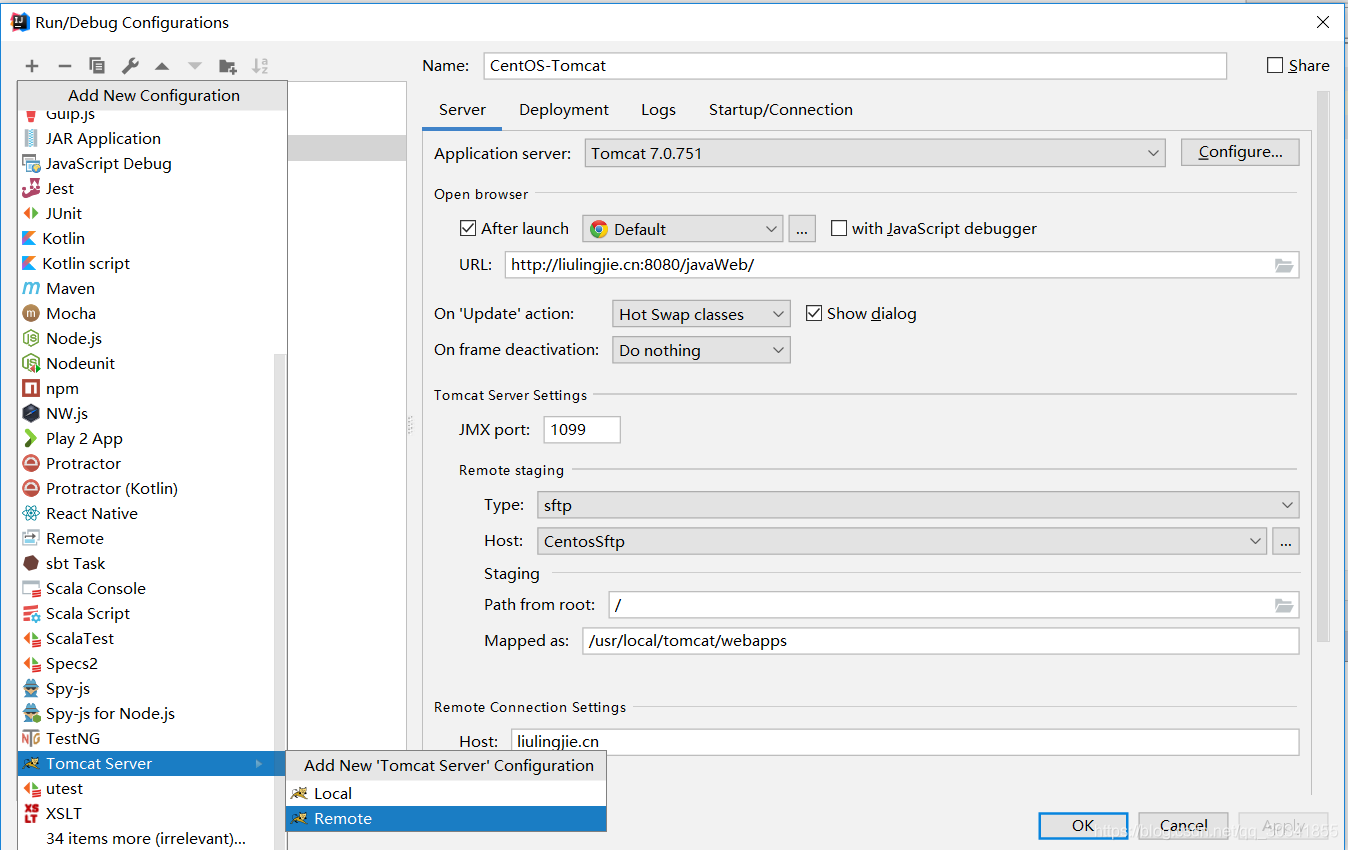The height and width of the screenshot is (850, 1348).
Task: Create new folder via folder-plus icon
Action: click(228, 66)
